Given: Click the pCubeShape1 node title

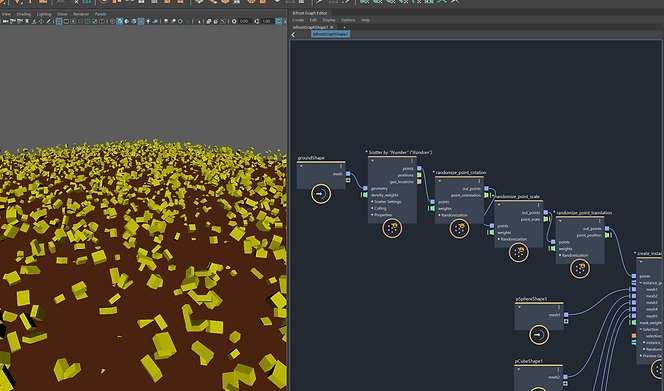Looking at the screenshot, I should tap(529, 361).
